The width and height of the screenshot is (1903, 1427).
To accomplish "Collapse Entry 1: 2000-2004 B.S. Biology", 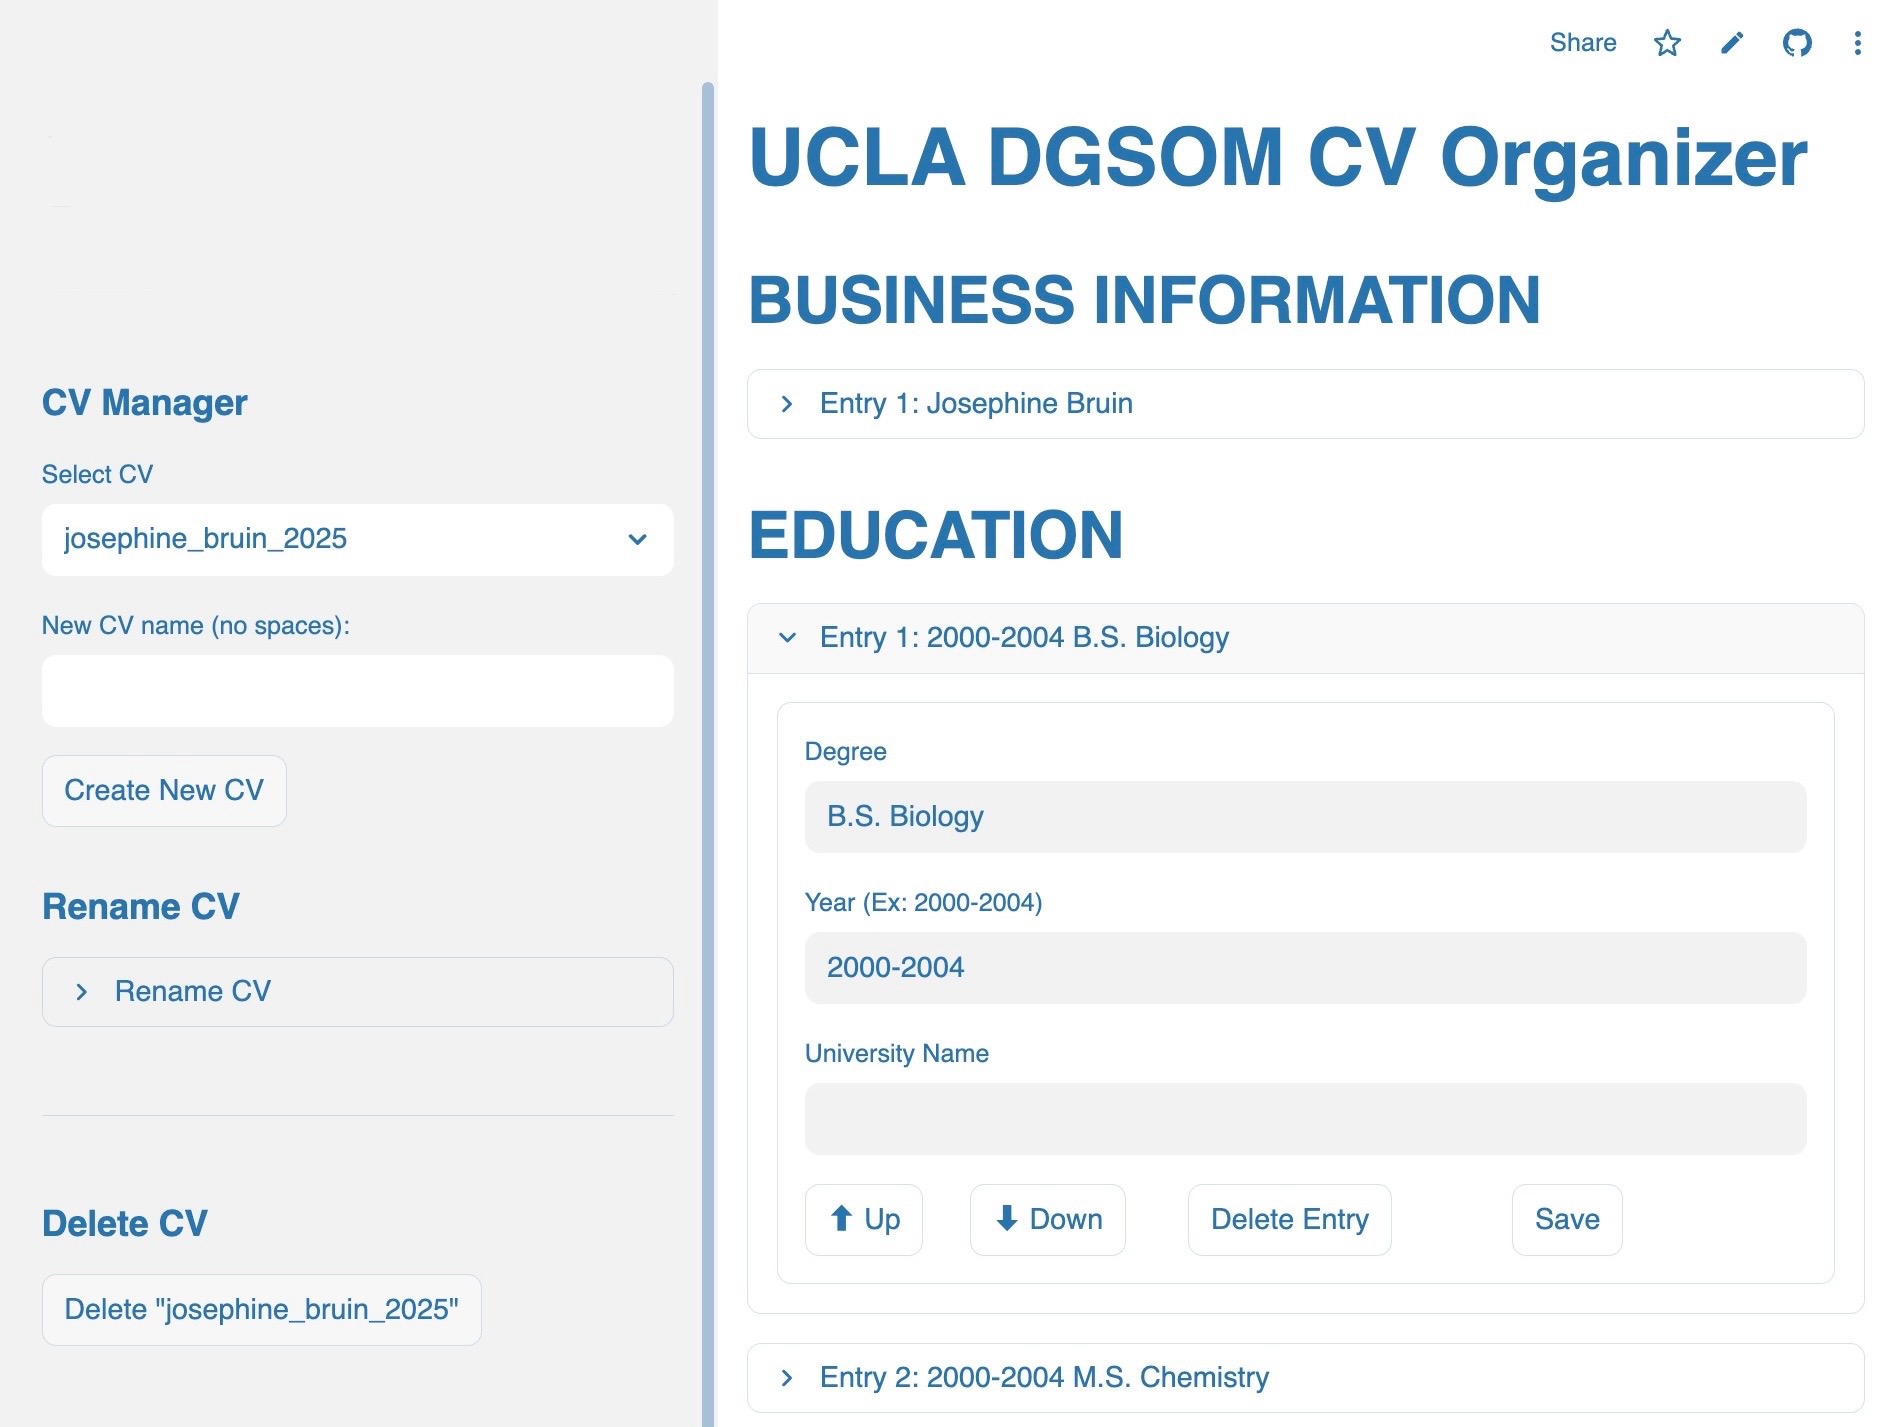I will 1306,638.
